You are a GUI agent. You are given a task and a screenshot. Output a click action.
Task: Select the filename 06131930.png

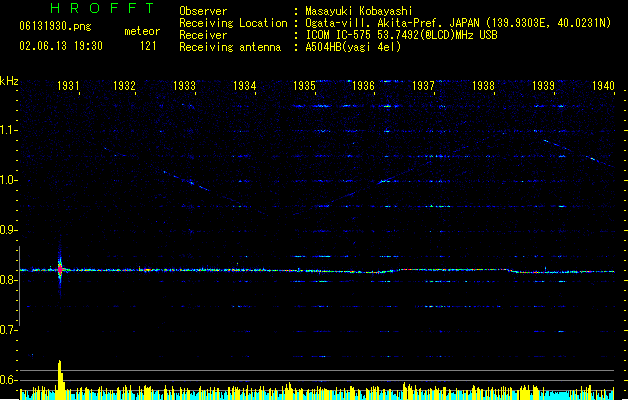pyautogui.click(x=55, y=26)
